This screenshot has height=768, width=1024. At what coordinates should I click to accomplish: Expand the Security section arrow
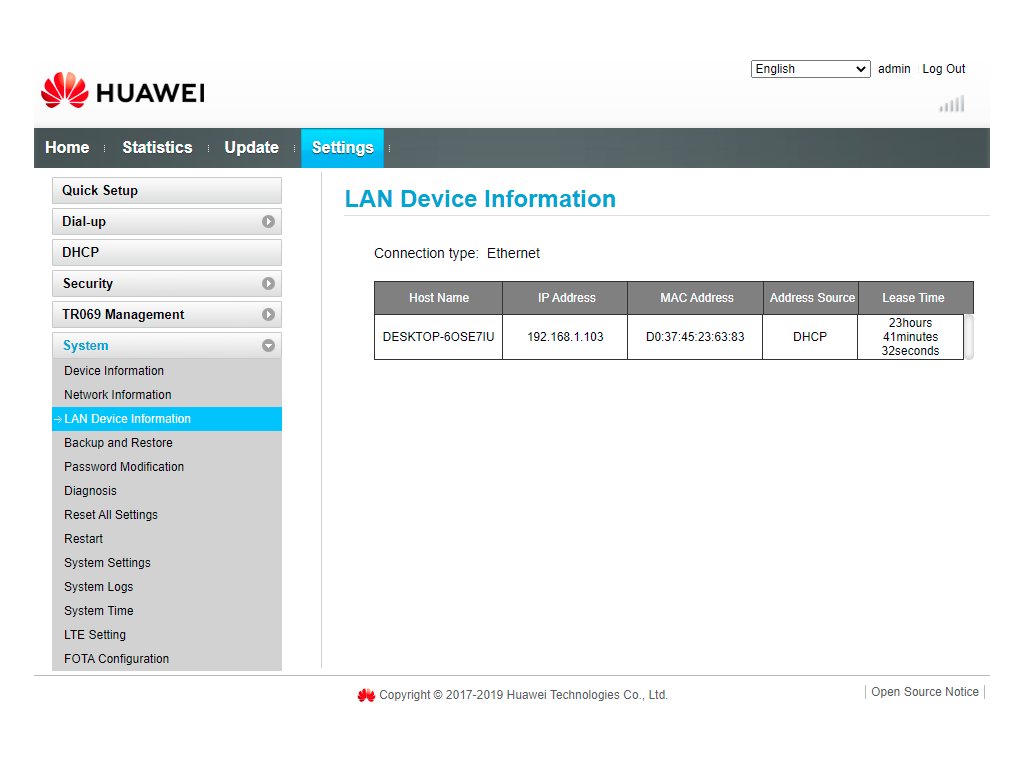click(x=268, y=284)
